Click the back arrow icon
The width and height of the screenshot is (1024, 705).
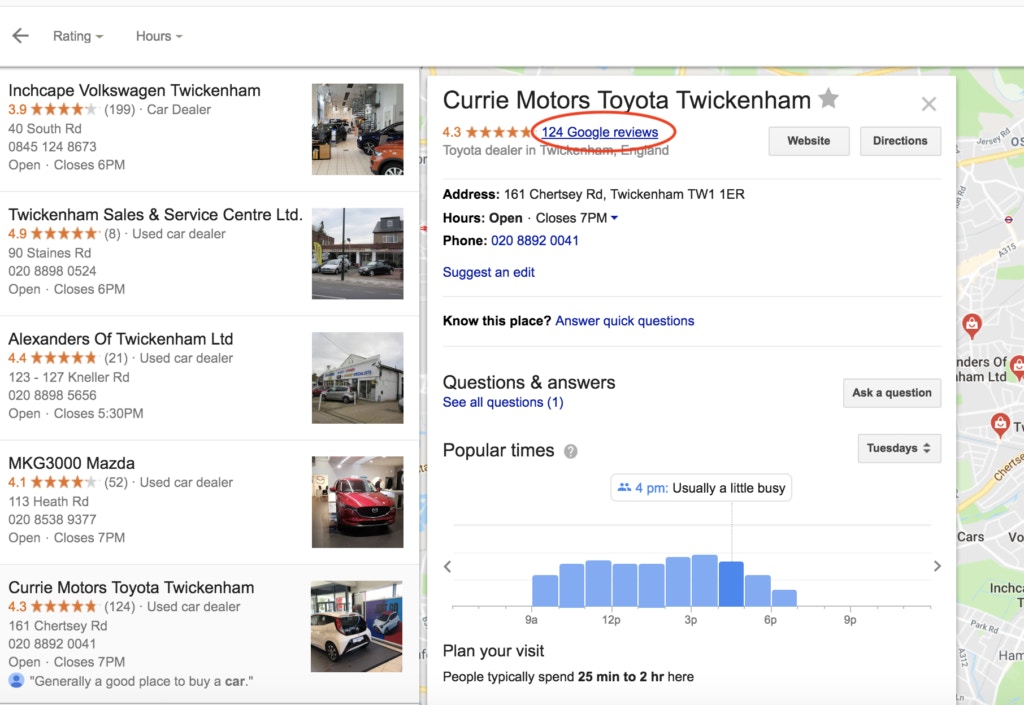[x=21, y=36]
